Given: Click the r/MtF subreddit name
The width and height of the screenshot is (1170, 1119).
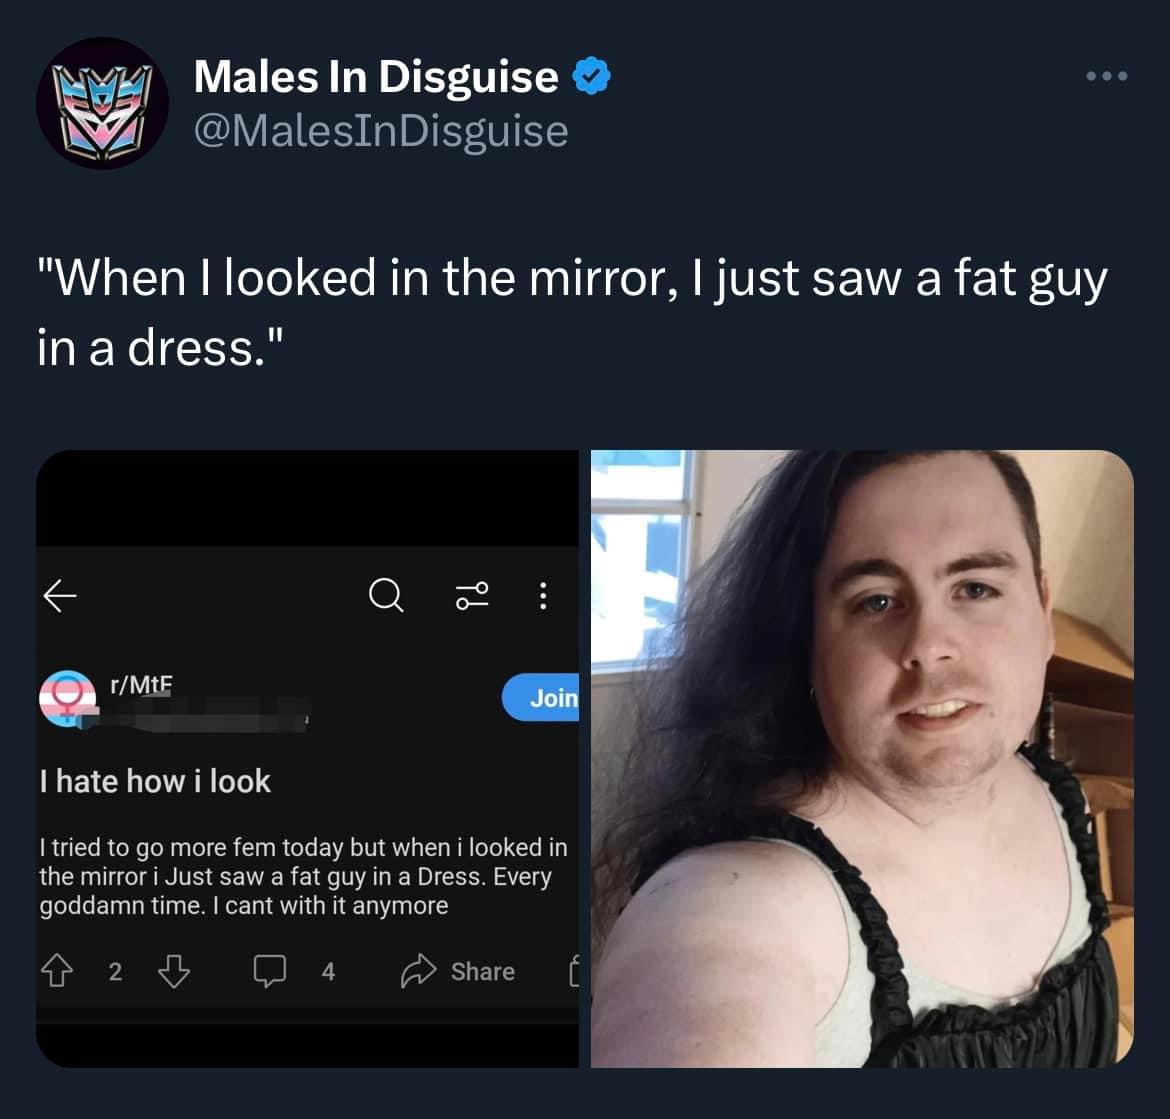Looking at the screenshot, I should tap(141, 685).
